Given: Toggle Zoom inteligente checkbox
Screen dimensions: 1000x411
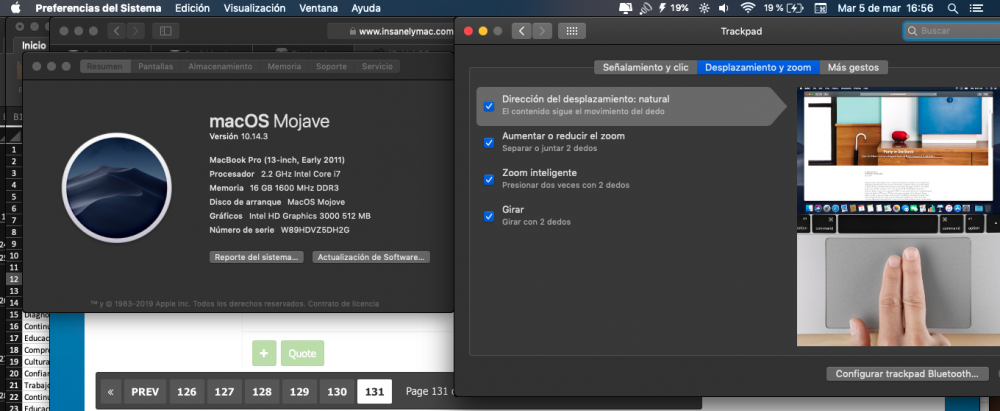Looking at the screenshot, I should 489,179.
